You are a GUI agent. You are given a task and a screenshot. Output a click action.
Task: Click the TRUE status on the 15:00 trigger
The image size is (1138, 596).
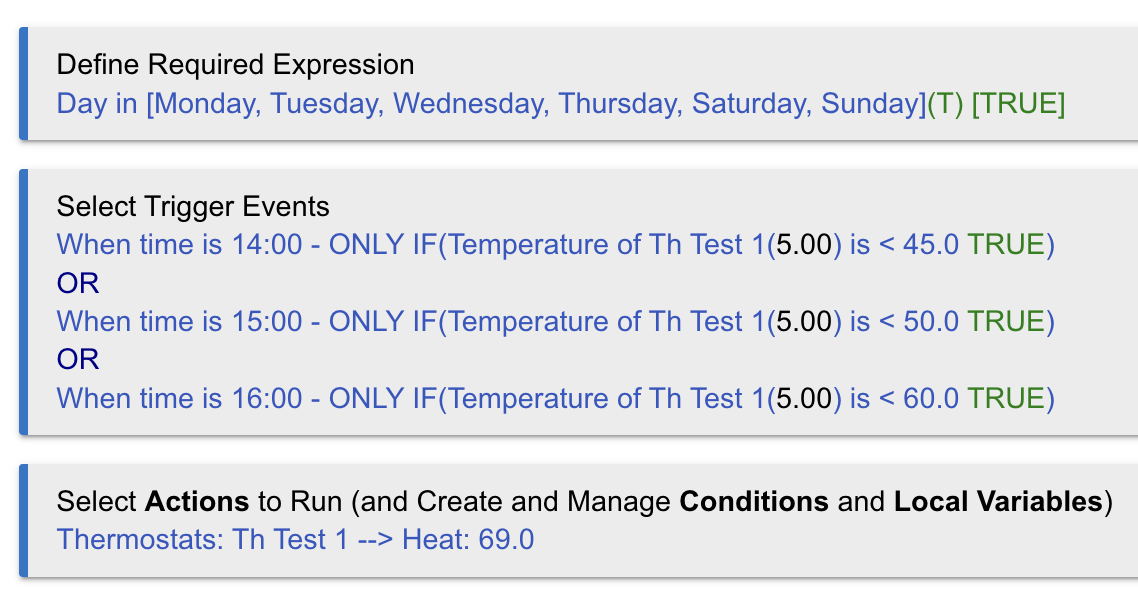(1005, 321)
